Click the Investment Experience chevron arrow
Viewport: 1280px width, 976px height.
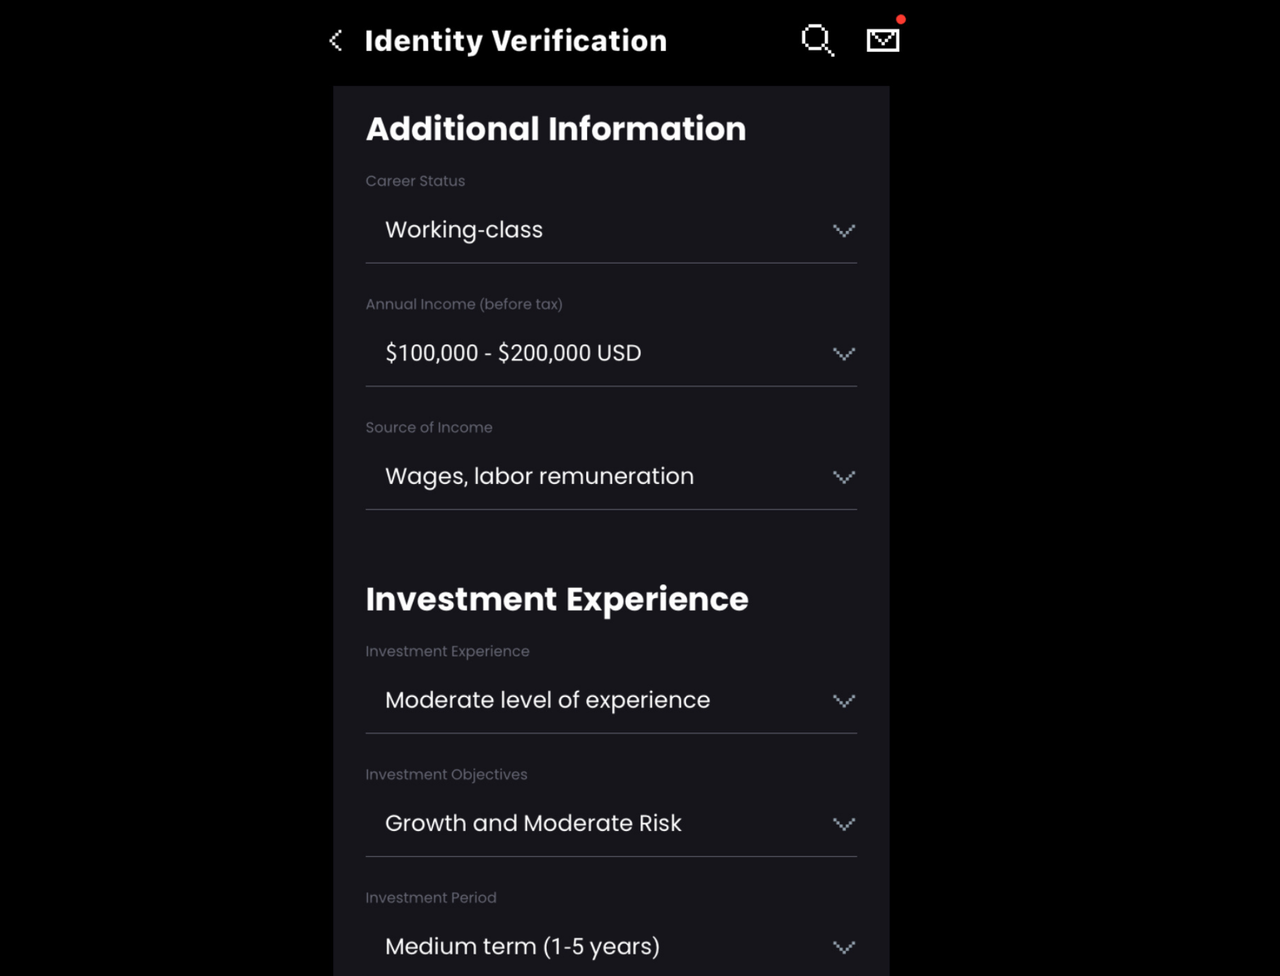click(x=844, y=700)
